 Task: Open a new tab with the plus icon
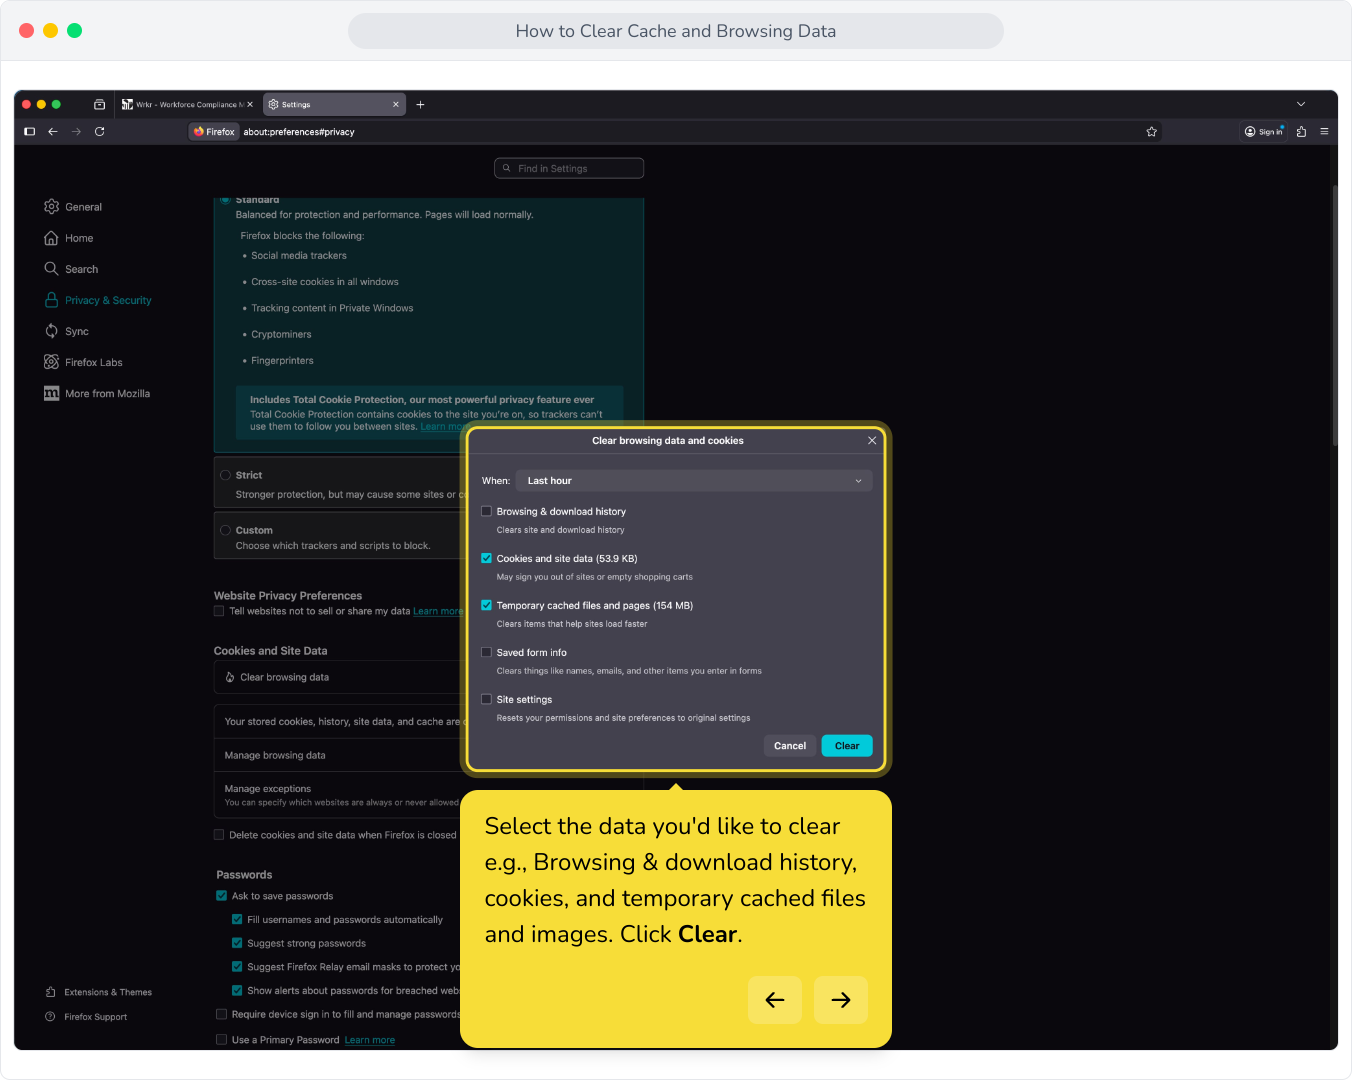(420, 105)
